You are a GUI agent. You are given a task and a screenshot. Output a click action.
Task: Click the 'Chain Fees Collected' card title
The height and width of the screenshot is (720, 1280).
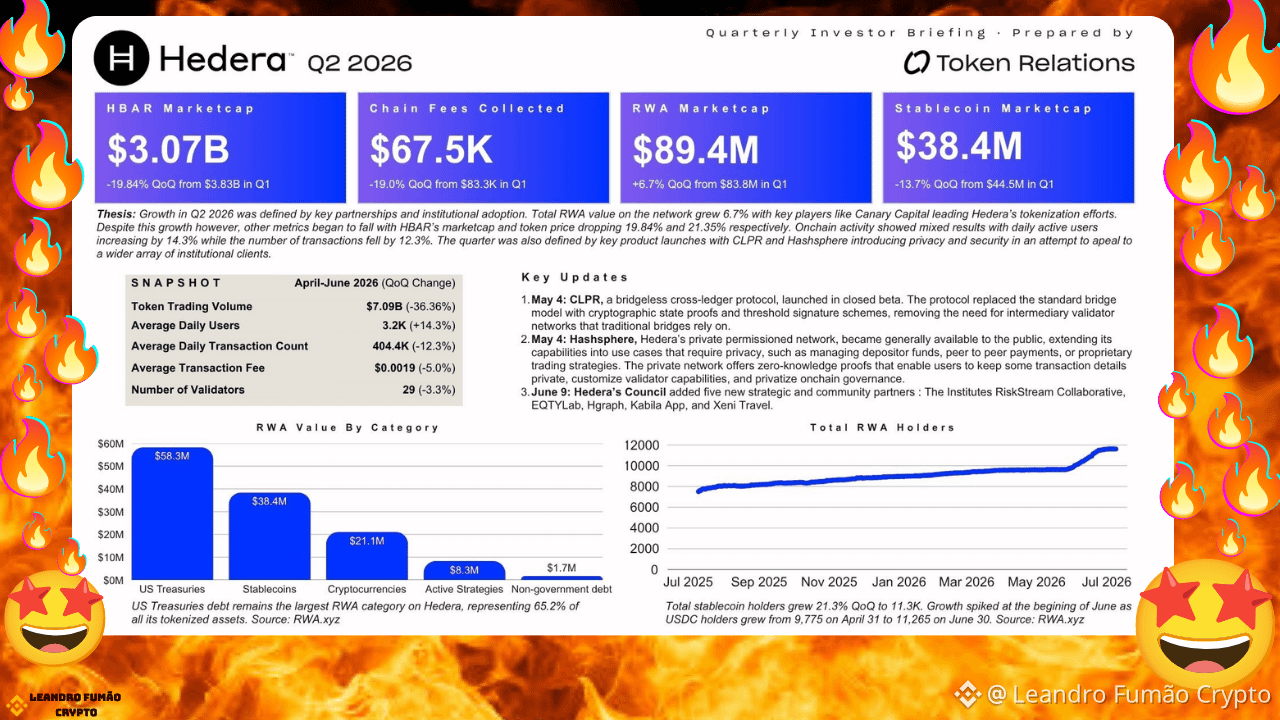click(x=467, y=108)
